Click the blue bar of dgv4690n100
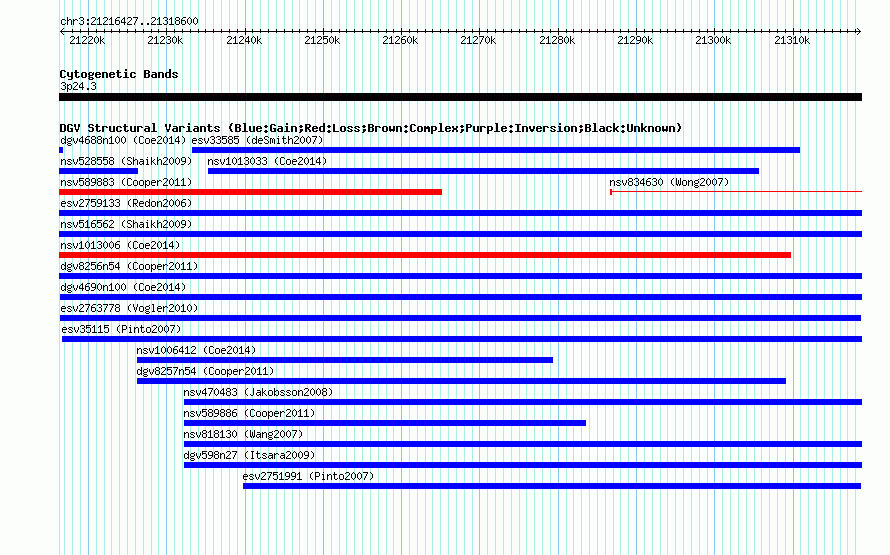The height and width of the screenshot is (555, 890). click(460, 297)
